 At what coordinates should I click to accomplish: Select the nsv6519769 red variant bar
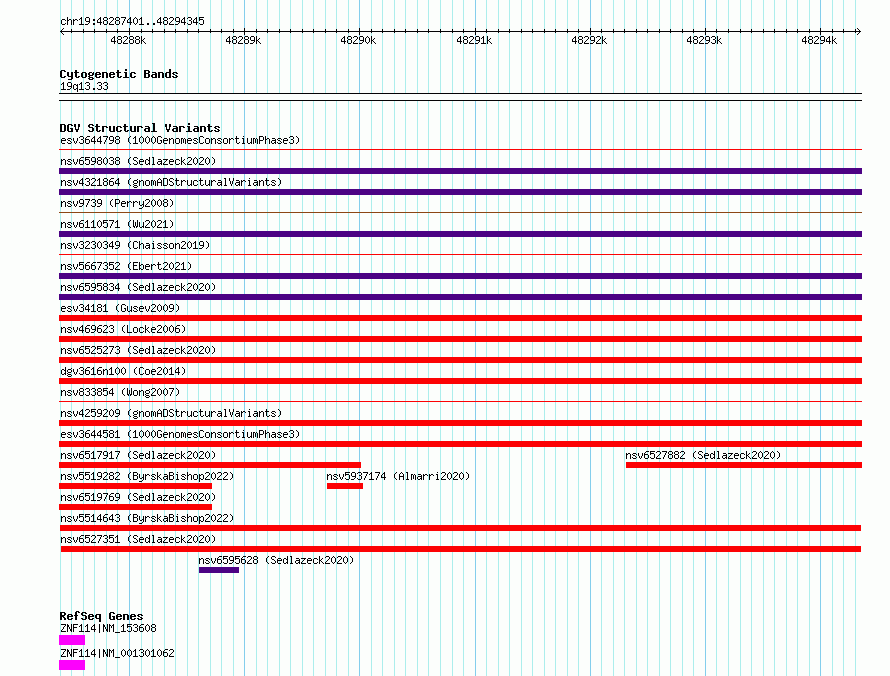[136, 507]
